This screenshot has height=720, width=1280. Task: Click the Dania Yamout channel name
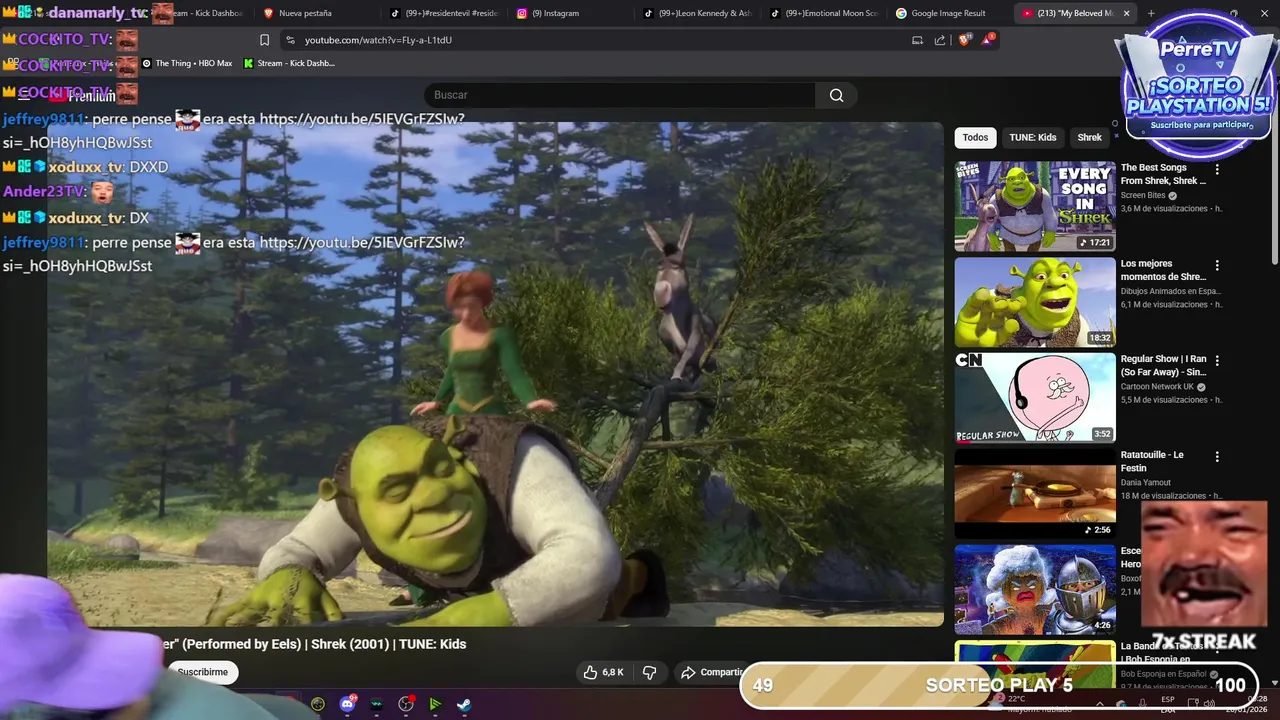(1146, 483)
